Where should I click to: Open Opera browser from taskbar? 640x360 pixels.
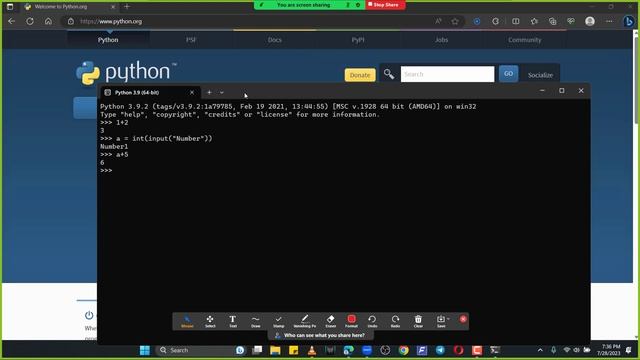(x=458, y=350)
